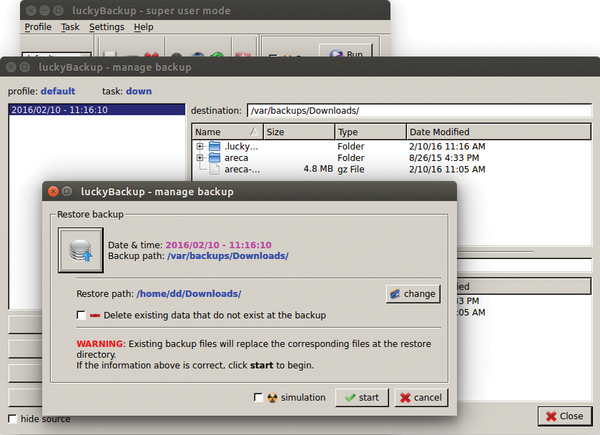Select the .lucky... folder icon

[x=215, y=146]
